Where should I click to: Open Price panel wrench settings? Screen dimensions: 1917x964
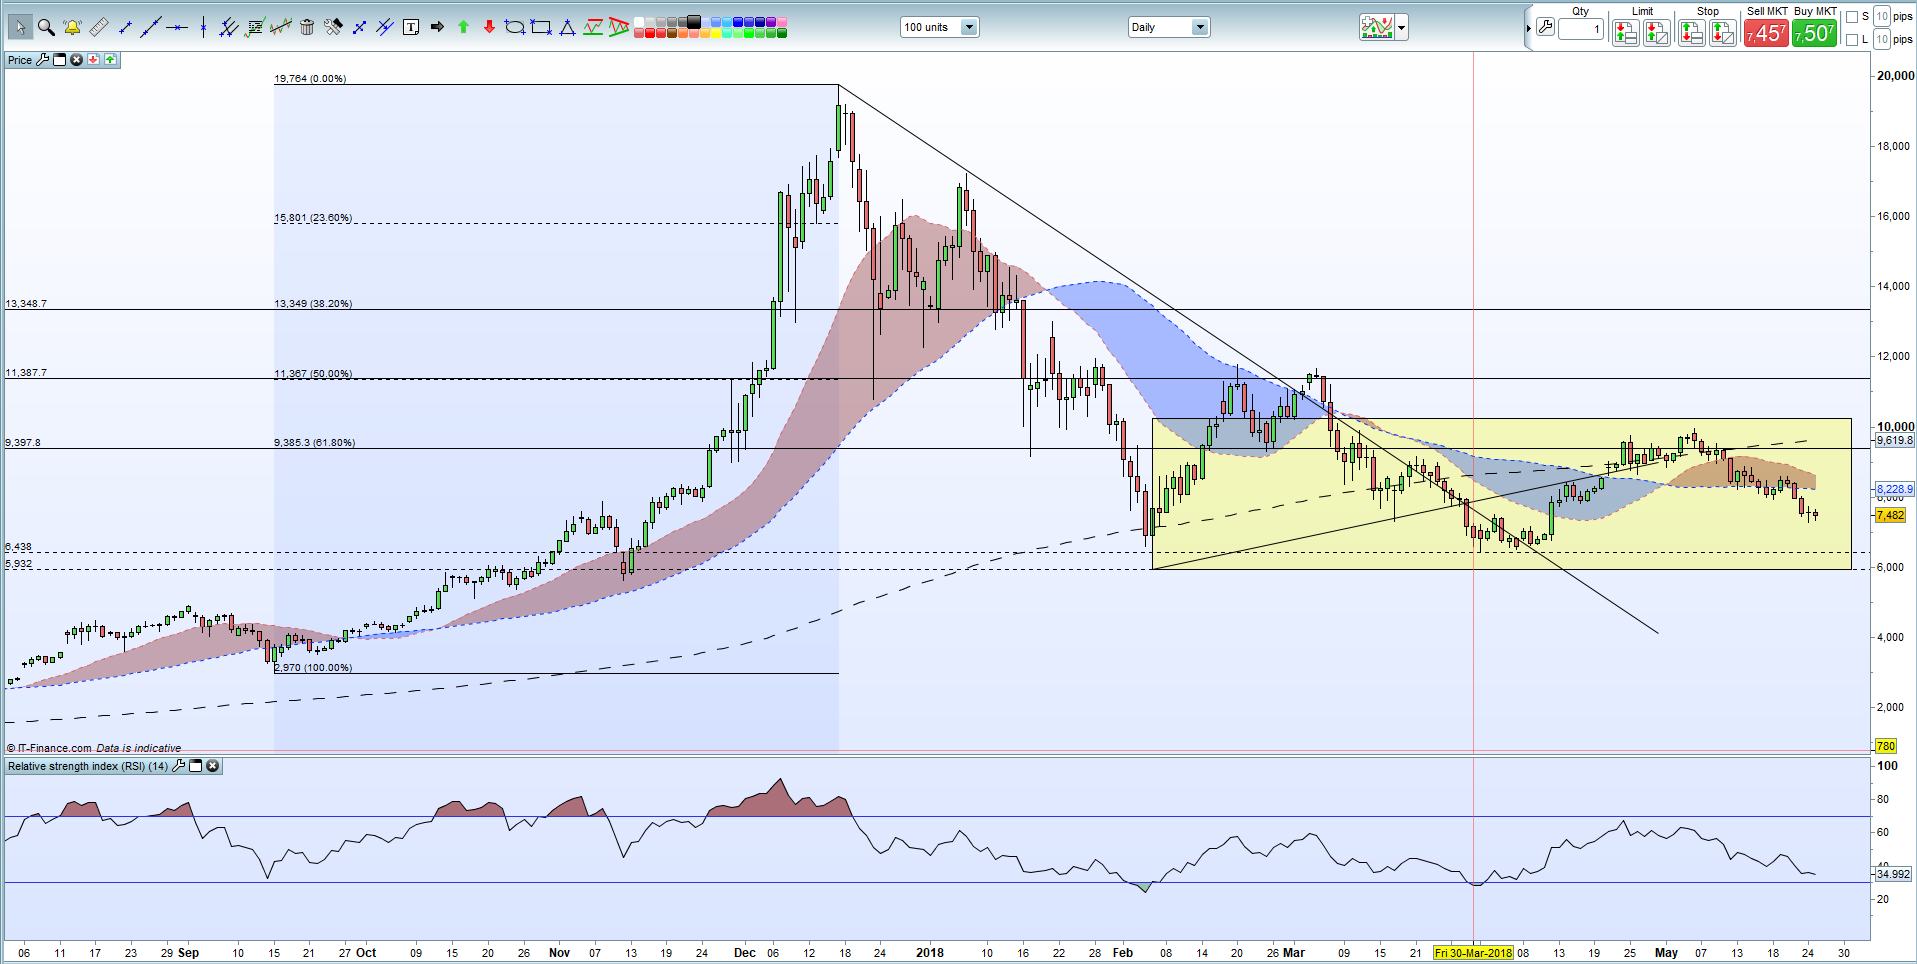(42, 60)
